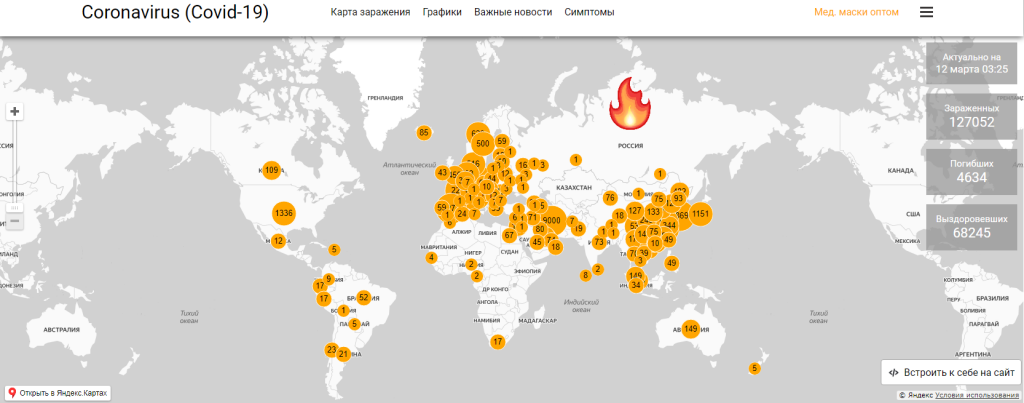Click the 109 marker in Canada

click(271, 171)
